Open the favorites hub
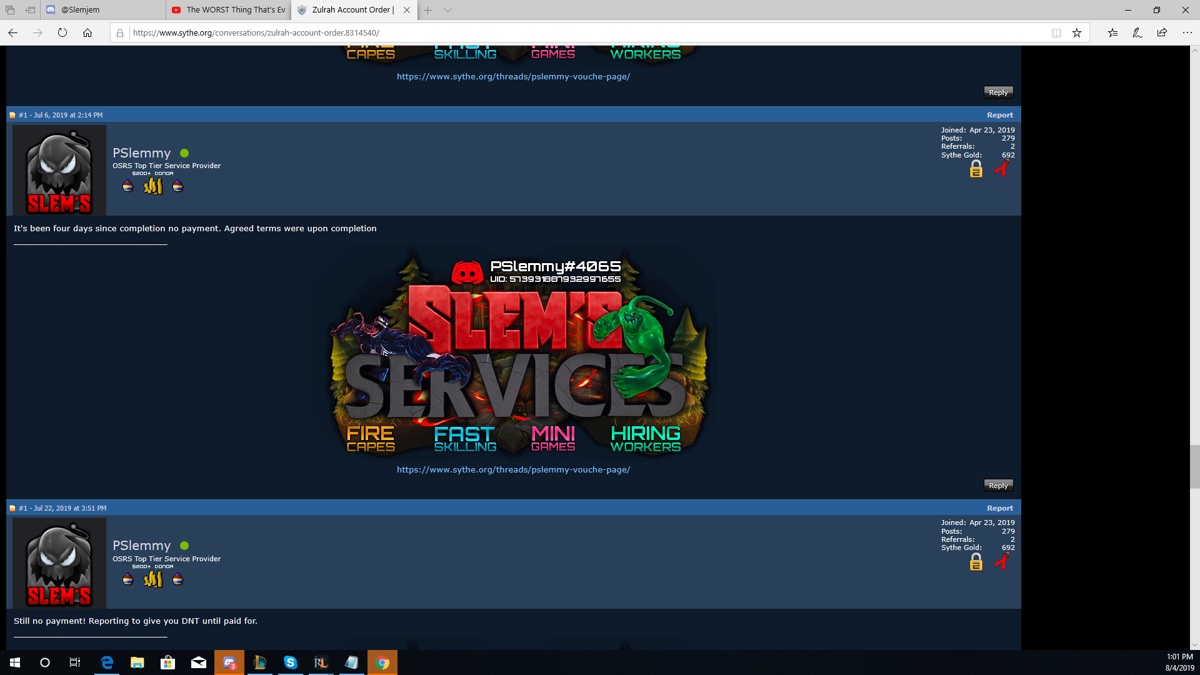1200x675 pixels. point(1112,33)
